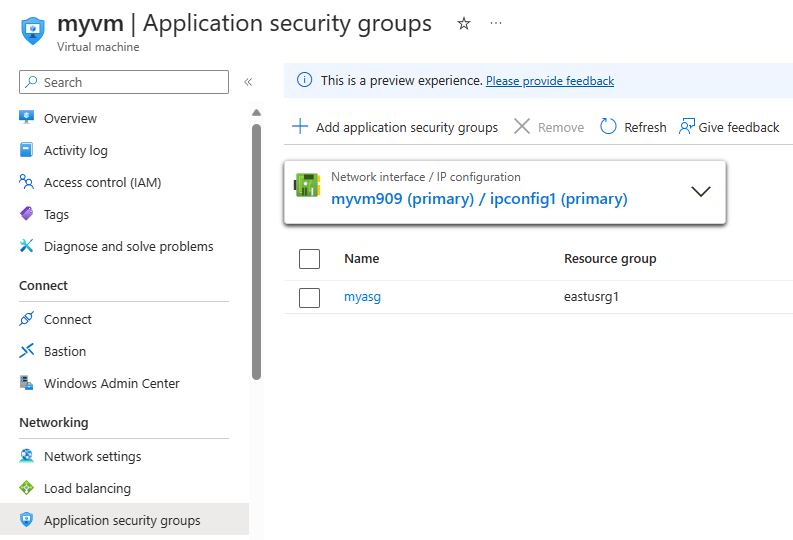Click the Networking section heading
793x540 pixels.
point(54,422)
